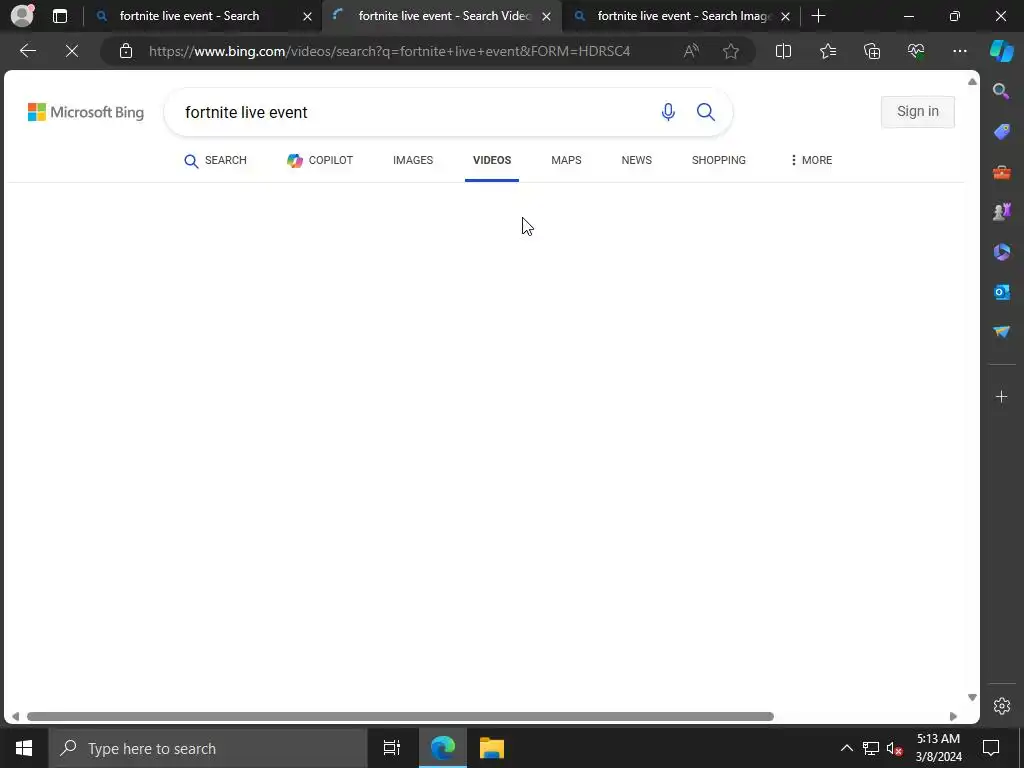The image size is (1024, 768).
Task: Show hidden system tray icons
Action: pos(846,748)
